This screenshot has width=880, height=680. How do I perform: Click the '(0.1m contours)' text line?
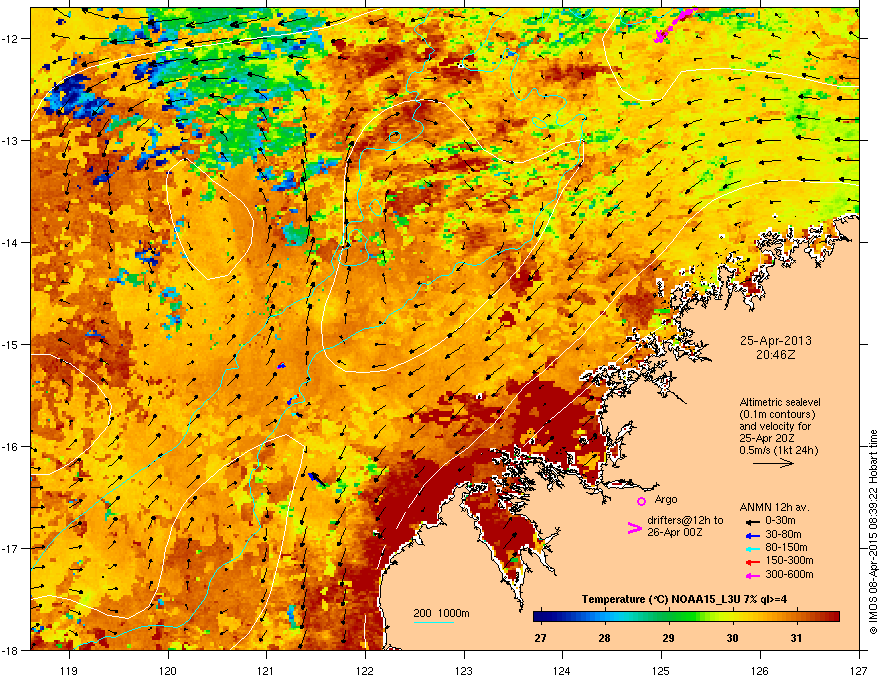pyautogui.click(x=777, y=415)
